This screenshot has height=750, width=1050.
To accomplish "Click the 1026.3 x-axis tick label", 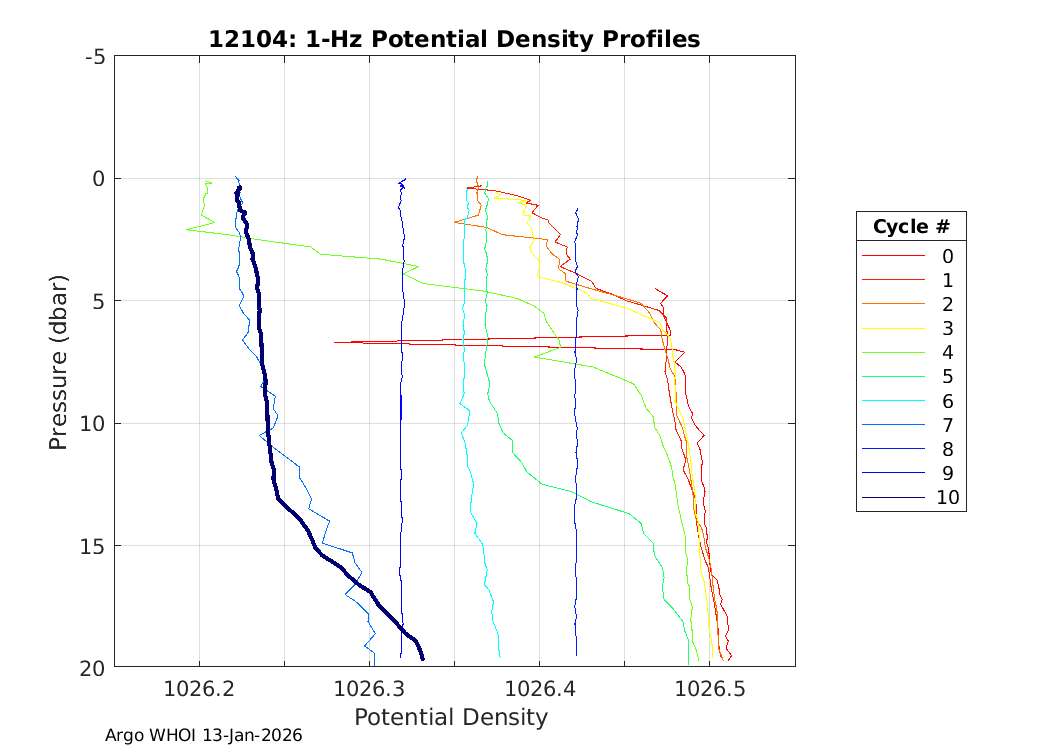I will point(369,688).
